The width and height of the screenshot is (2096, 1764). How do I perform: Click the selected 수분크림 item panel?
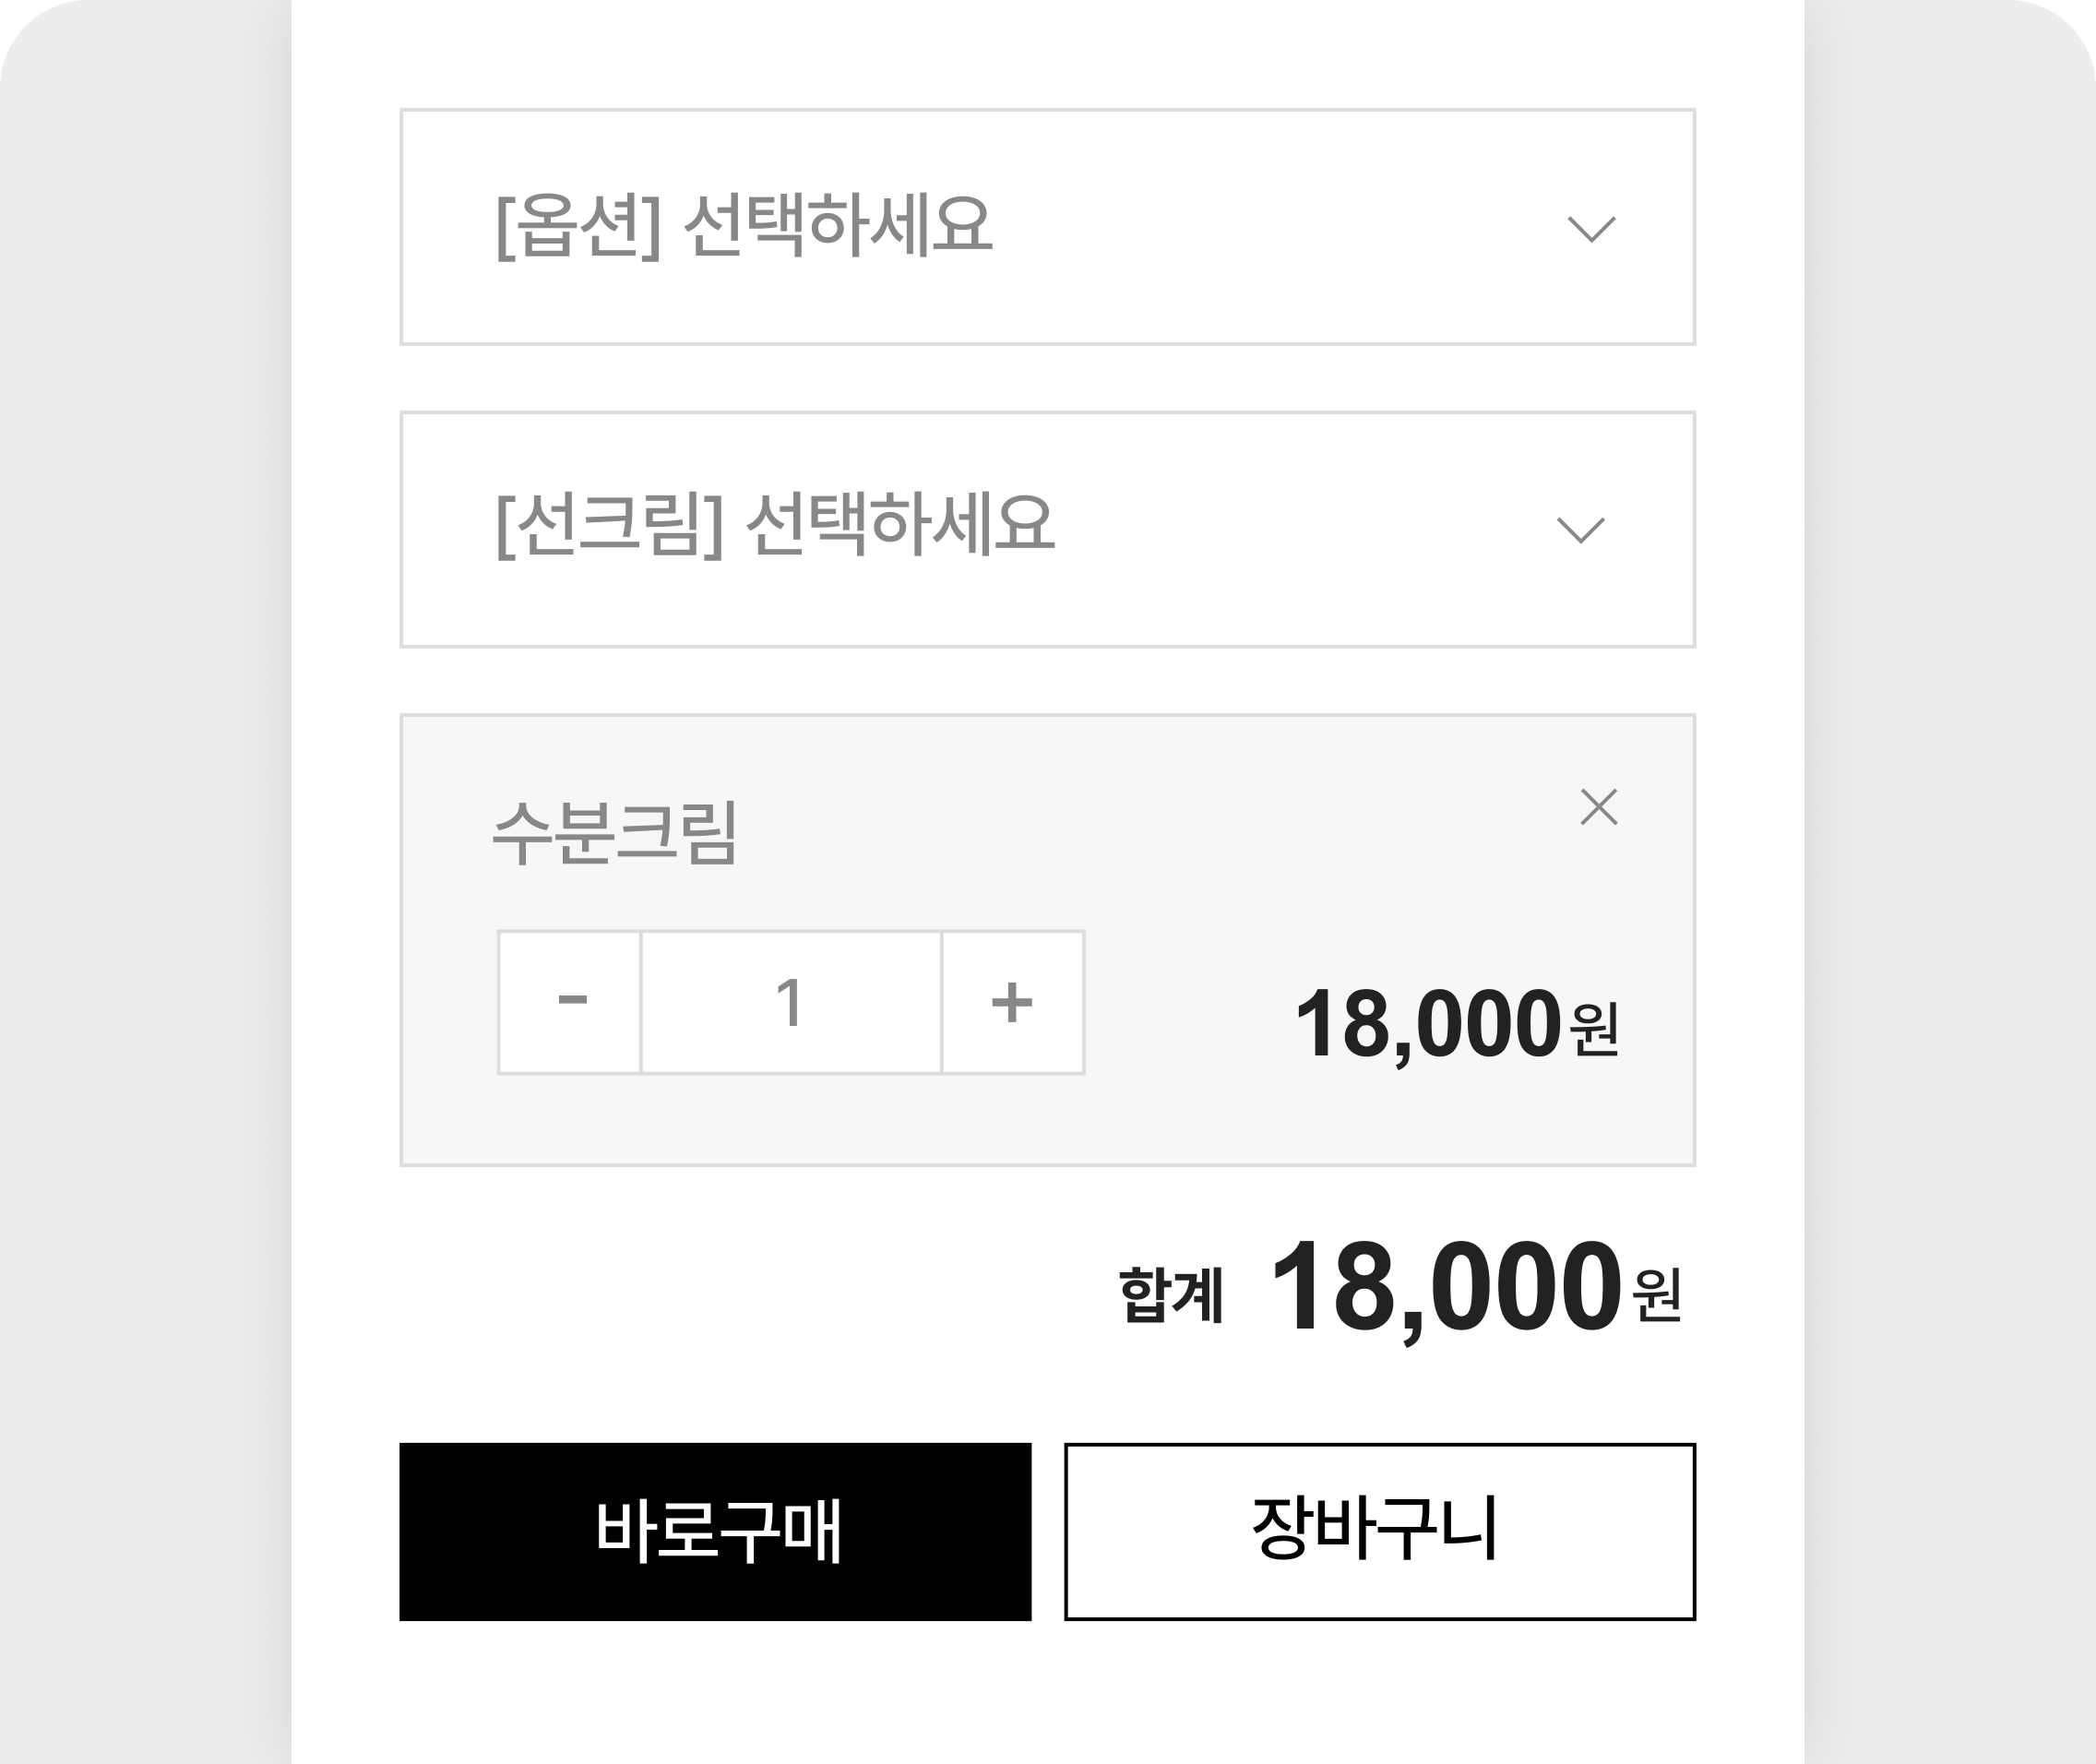[x=1047, y=940]
